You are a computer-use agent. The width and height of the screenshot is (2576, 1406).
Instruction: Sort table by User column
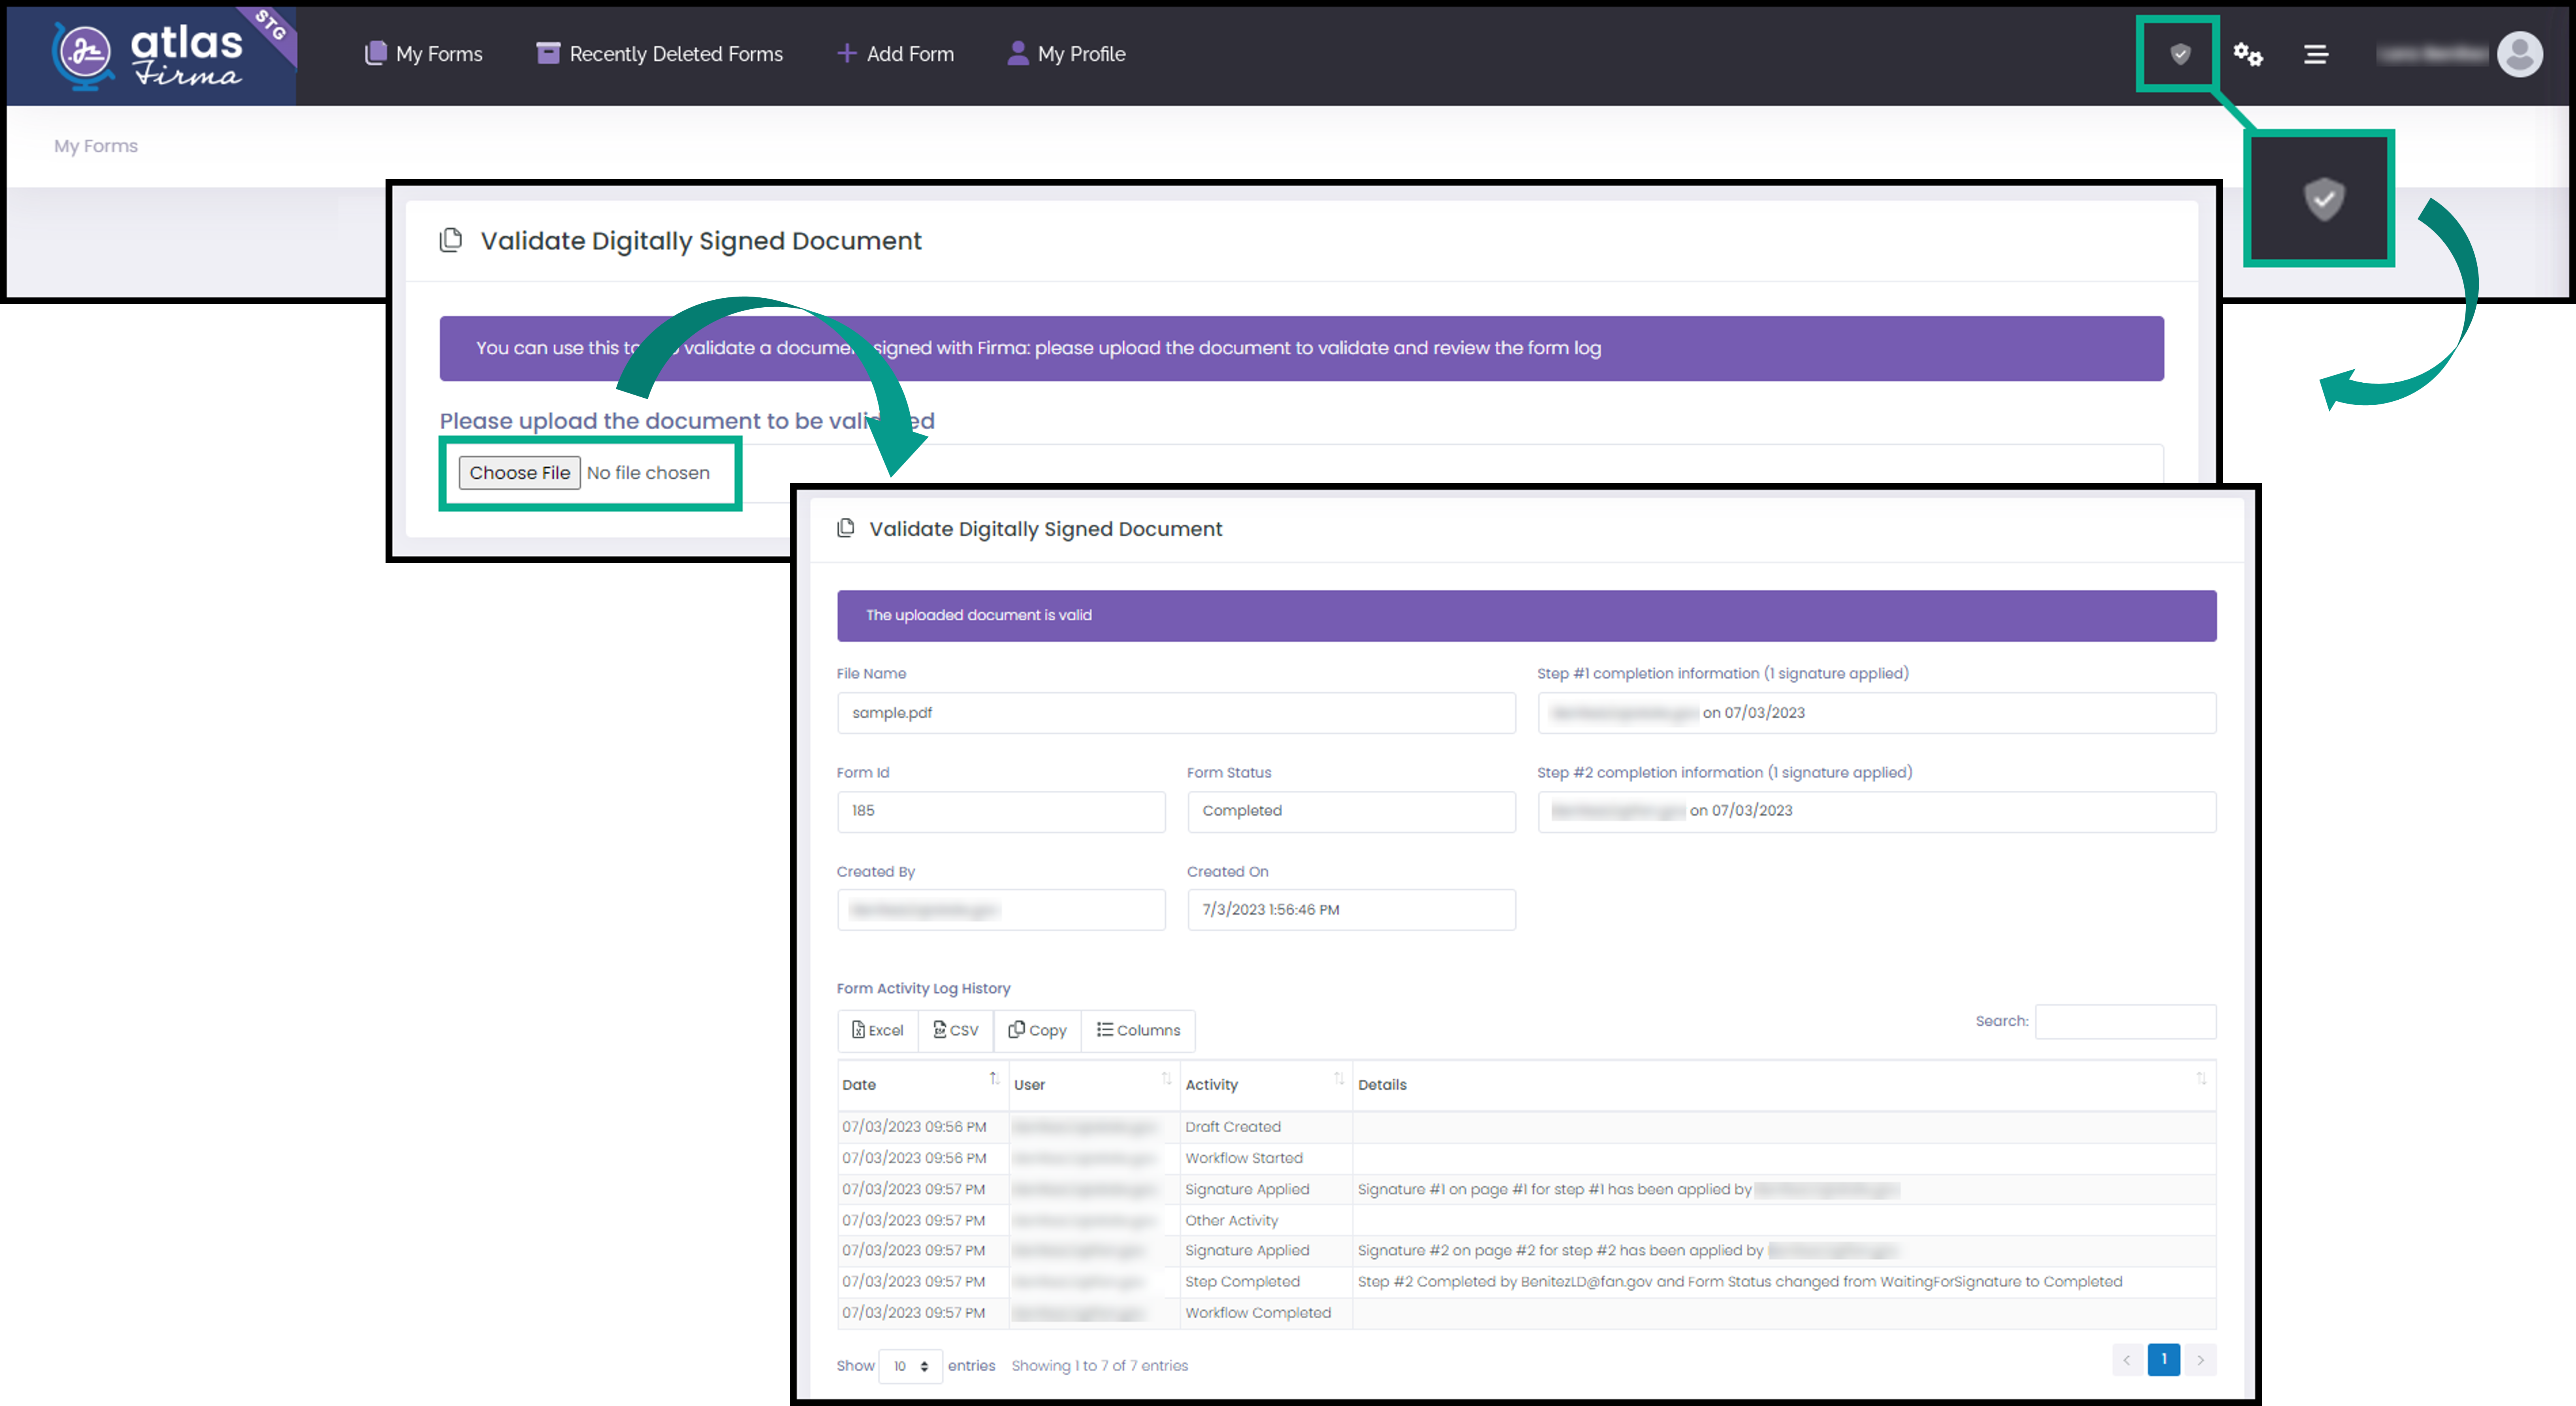(1094, 1085)
